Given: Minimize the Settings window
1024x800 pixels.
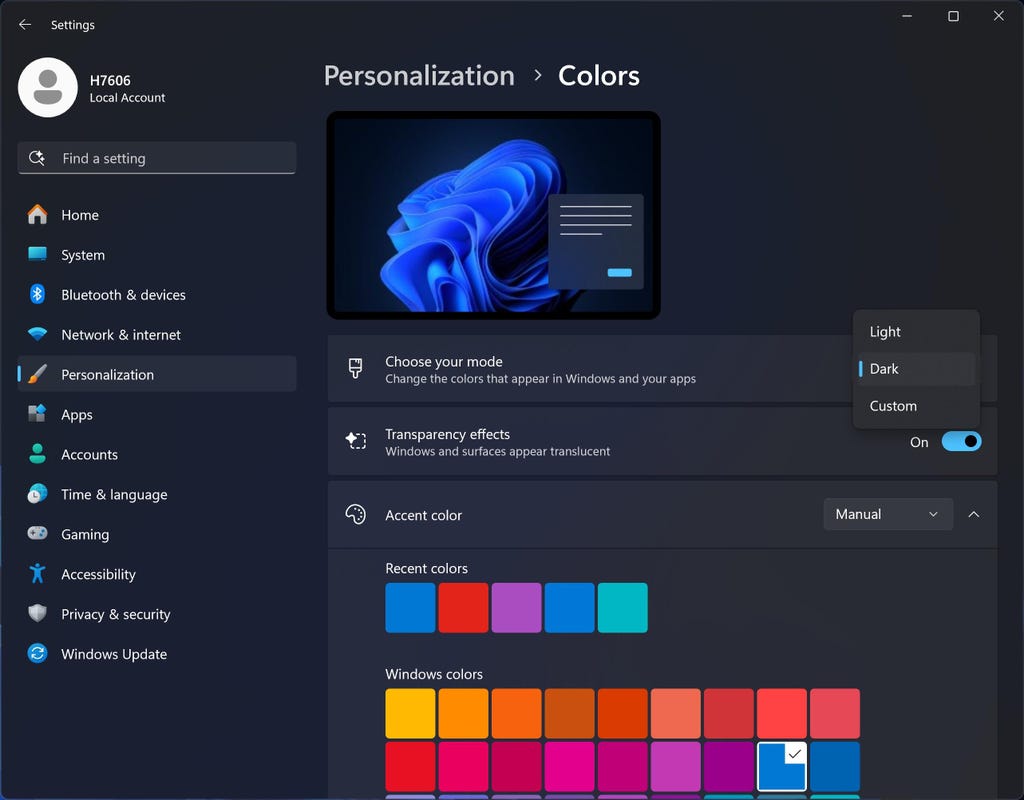Looking at the screenshot, I should pyautogui.click(x=907, y=16).
